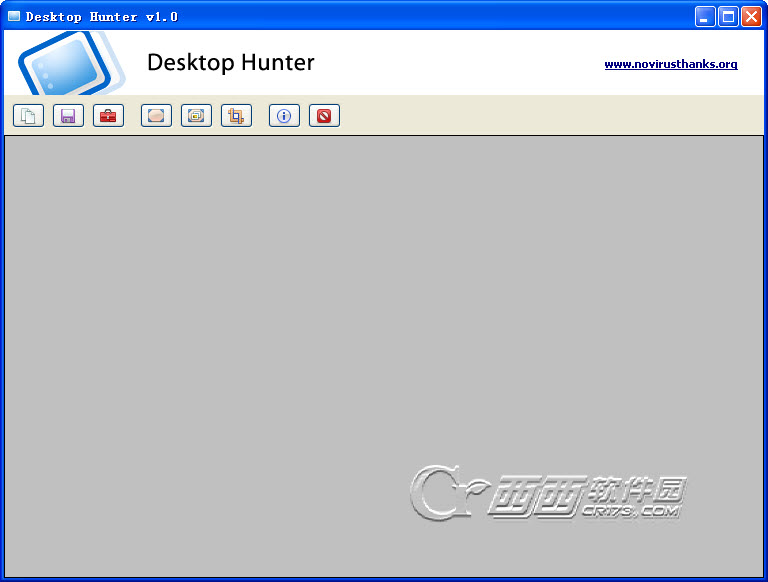The height and width of the screenshot is (582, 768).
Task: Open the red toolbox settings icon
Action: pos(108,116)
